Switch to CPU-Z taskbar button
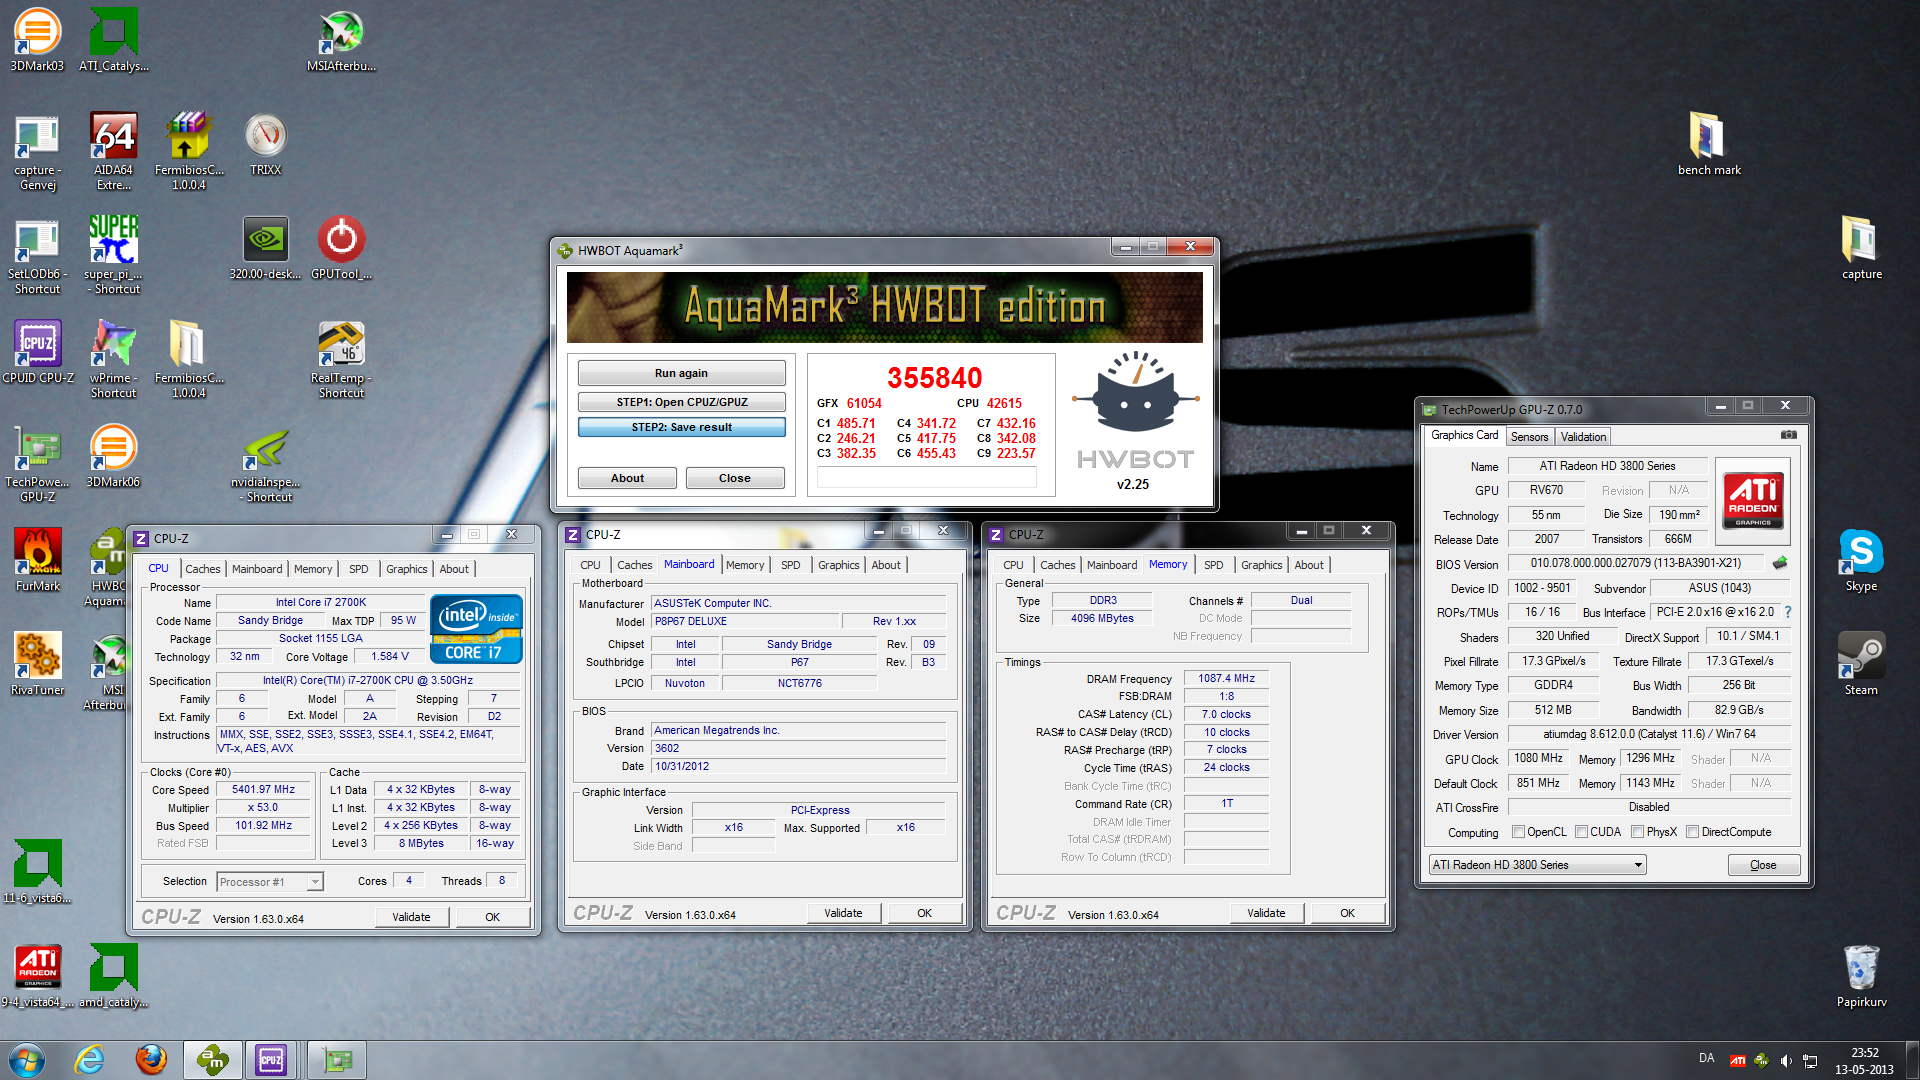 pyautogui.click(x=272, y=1060)
